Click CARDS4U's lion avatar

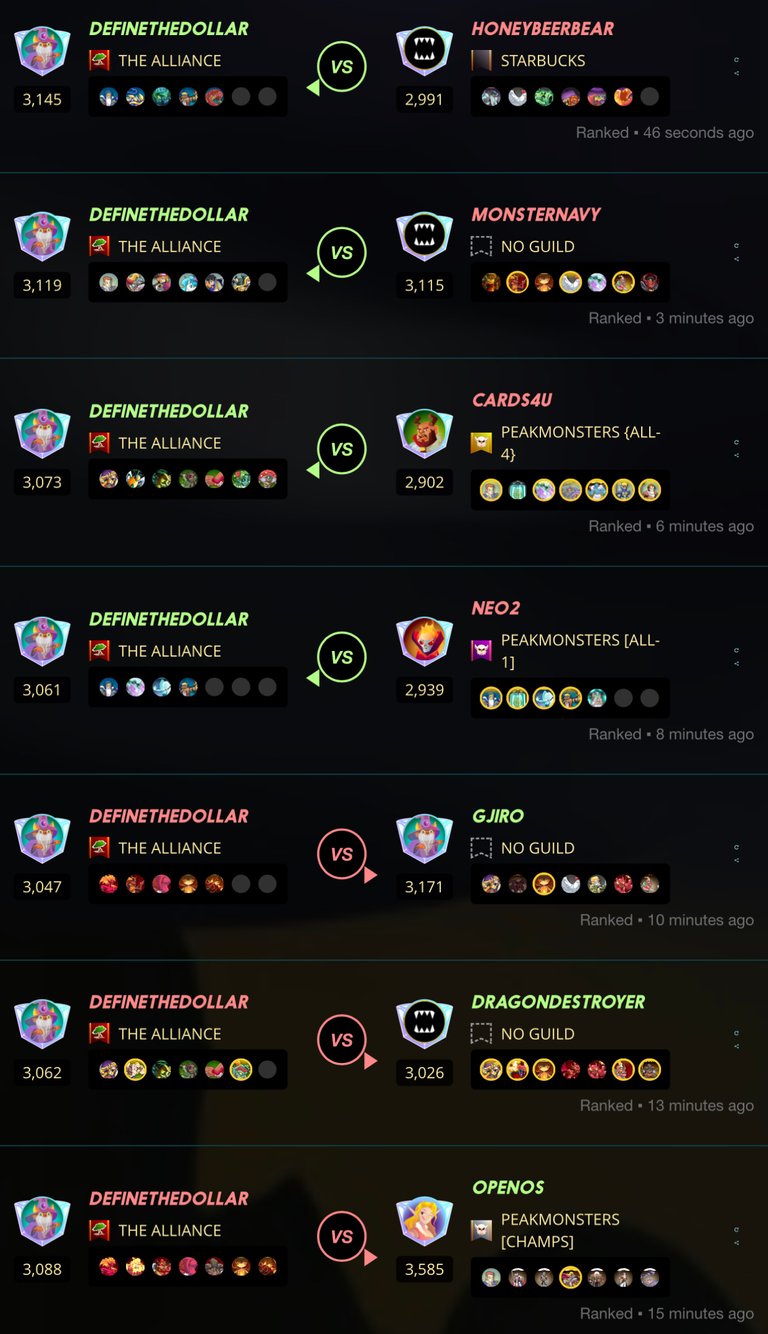424,433
